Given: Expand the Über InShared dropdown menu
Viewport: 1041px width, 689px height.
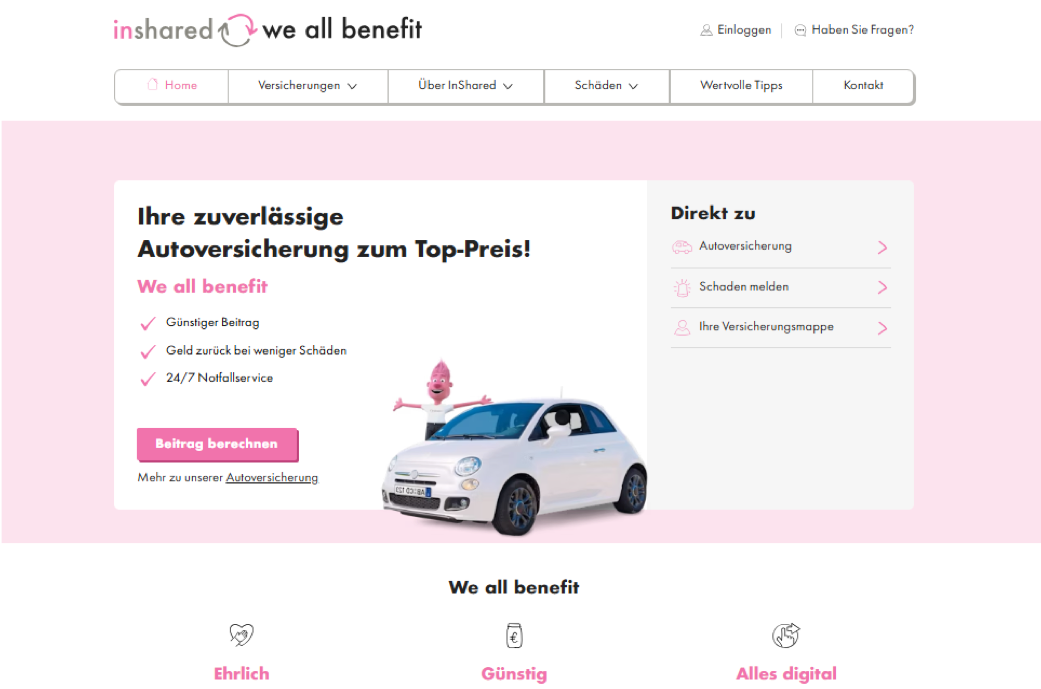Looking at the screenshot, I should (x=466, y=86).
